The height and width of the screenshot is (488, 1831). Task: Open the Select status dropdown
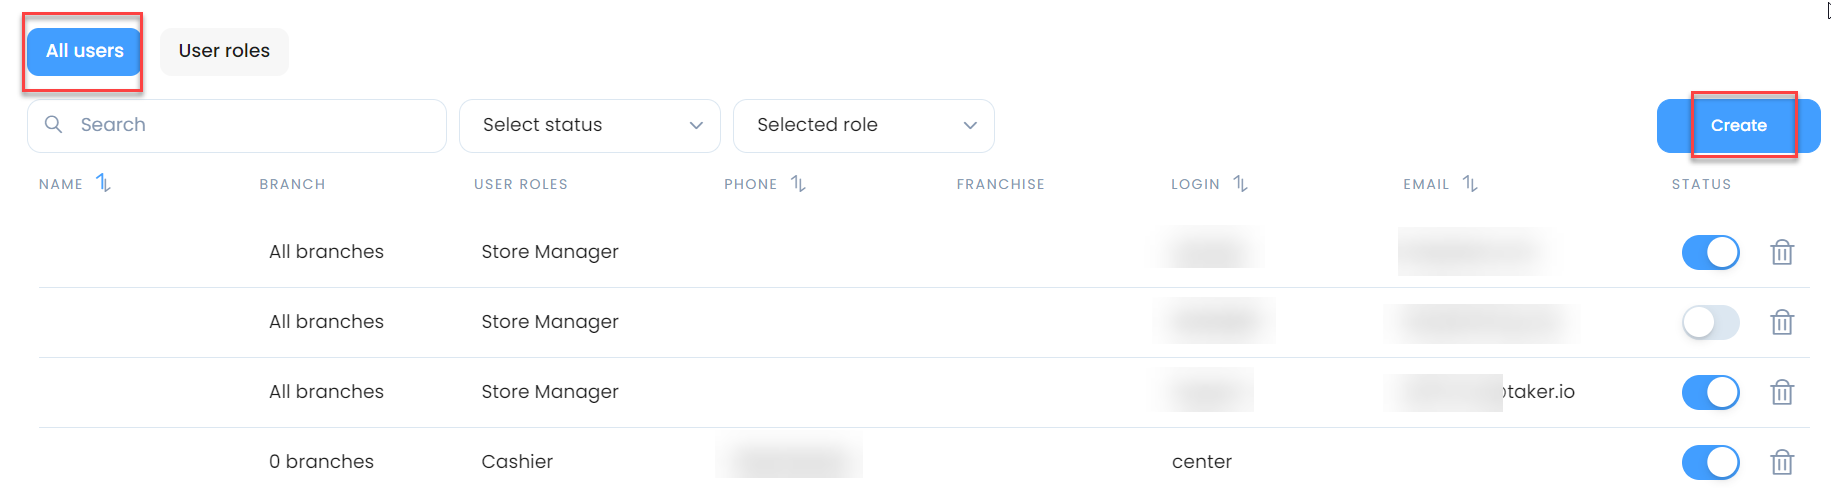(590, 125)
